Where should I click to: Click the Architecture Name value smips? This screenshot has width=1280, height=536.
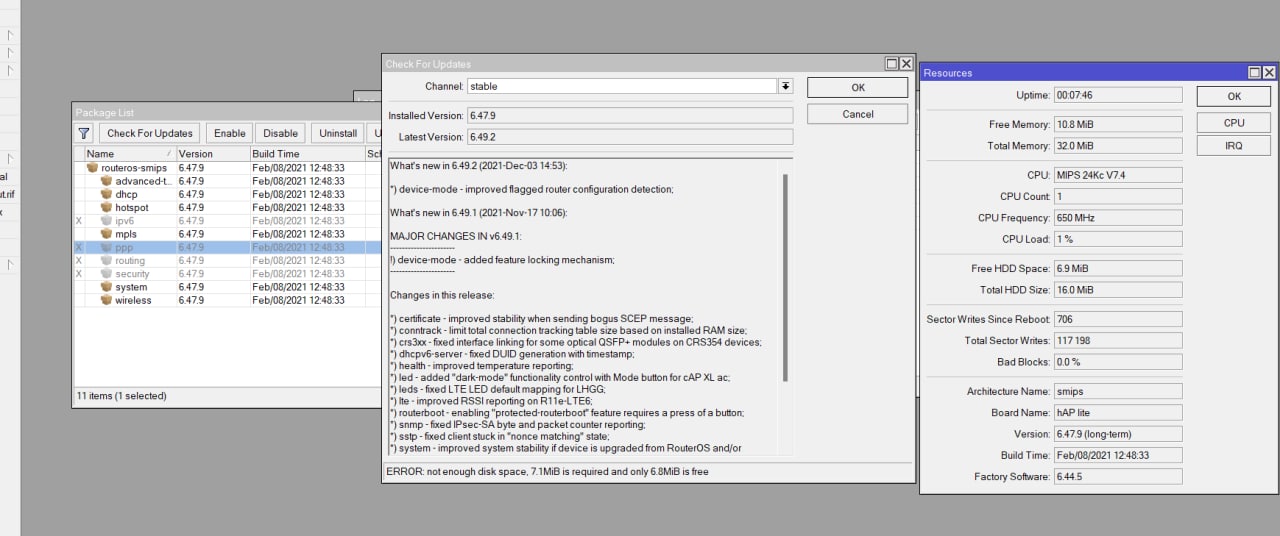1118,392
